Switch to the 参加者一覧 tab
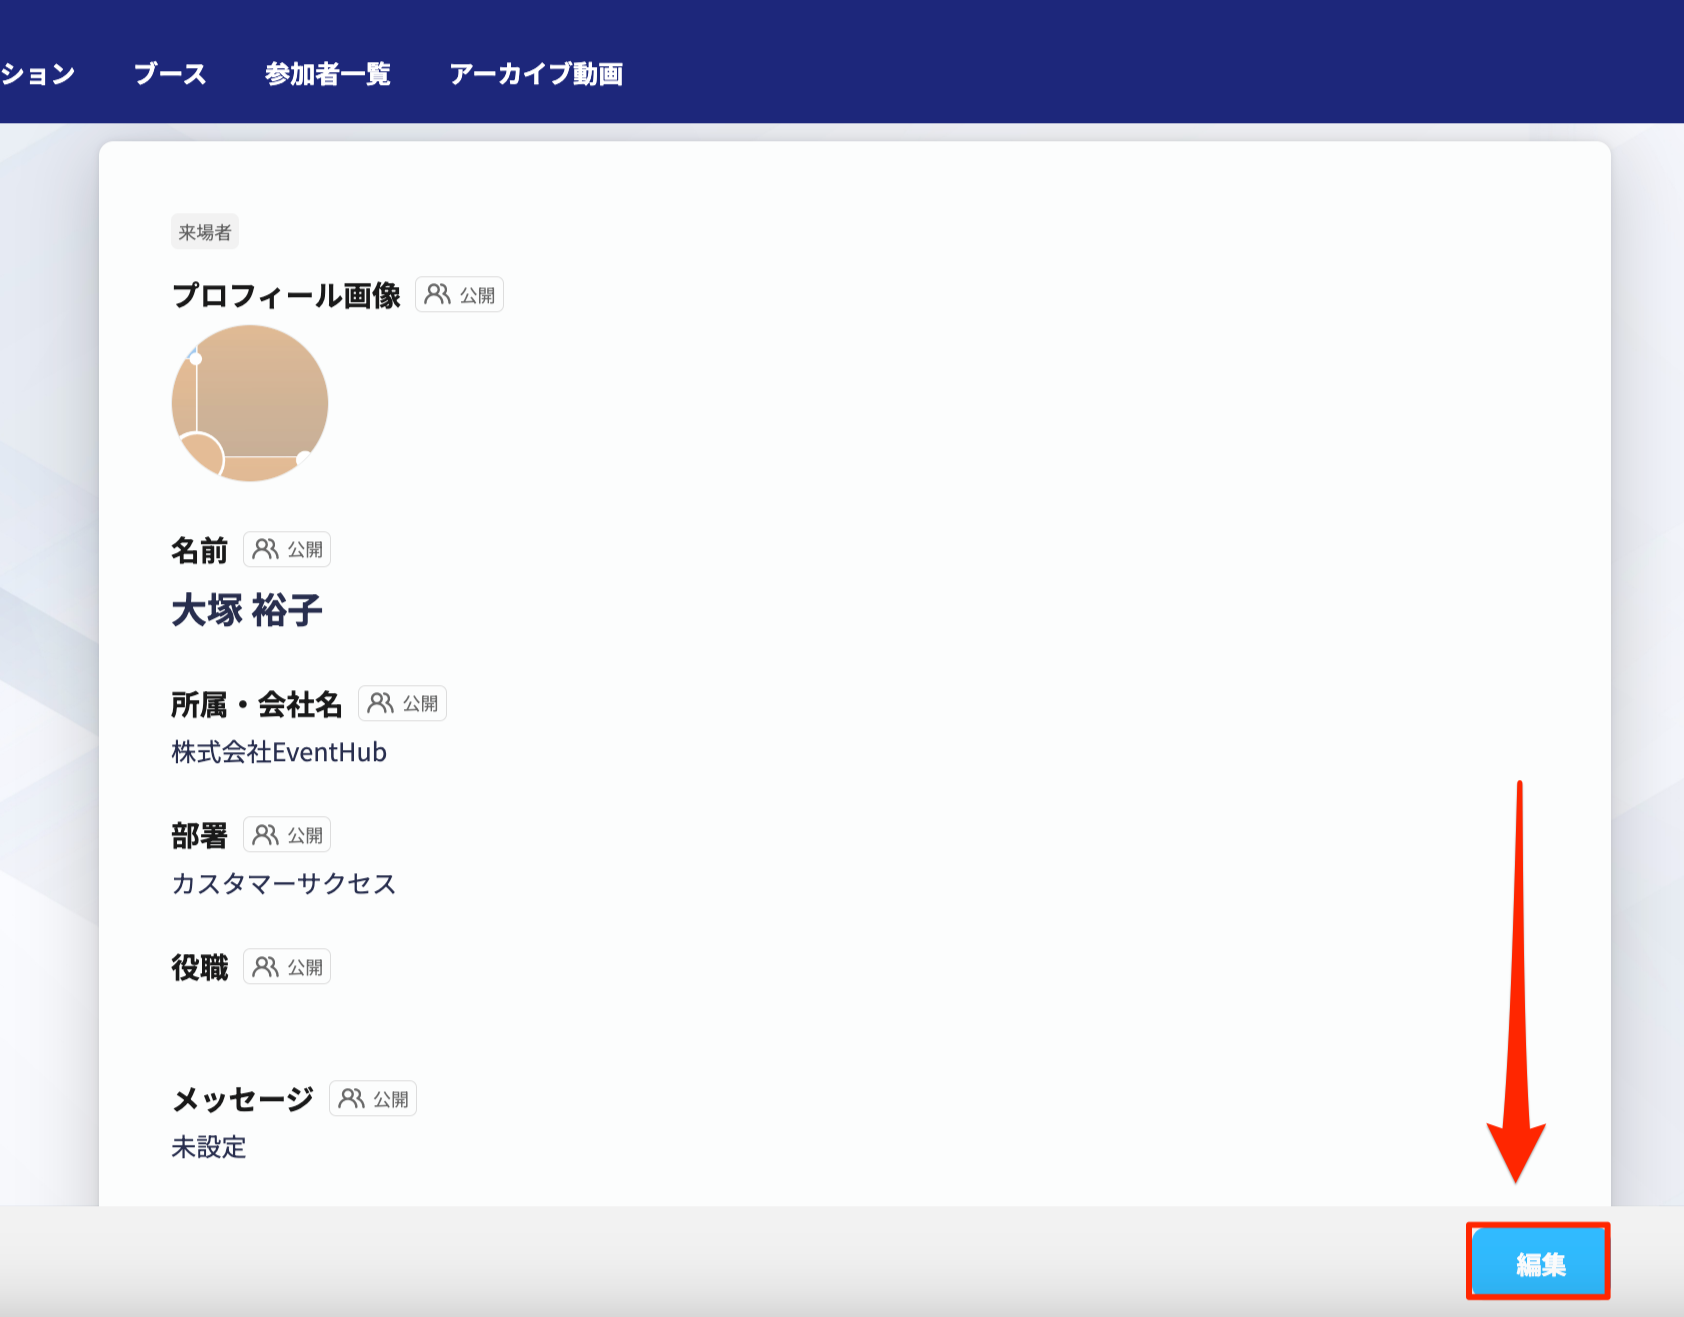The height and width of the screenshot is (1317, 1684). click(327, 74)
